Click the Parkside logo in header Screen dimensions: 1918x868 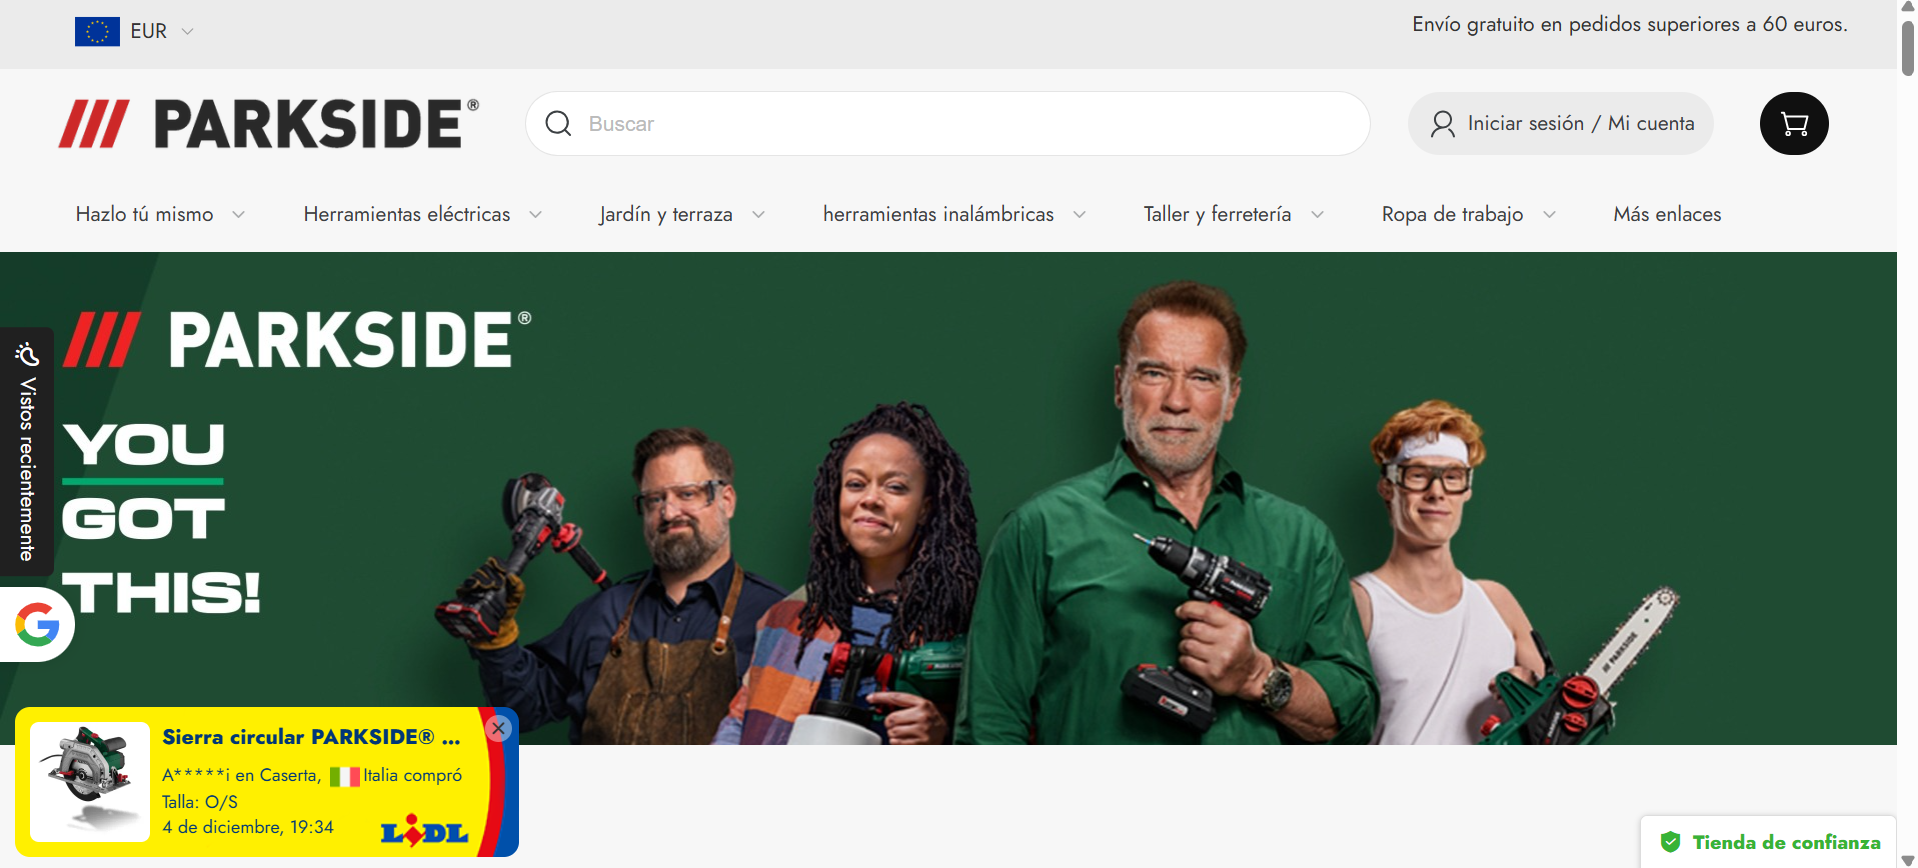pos(269,124)
